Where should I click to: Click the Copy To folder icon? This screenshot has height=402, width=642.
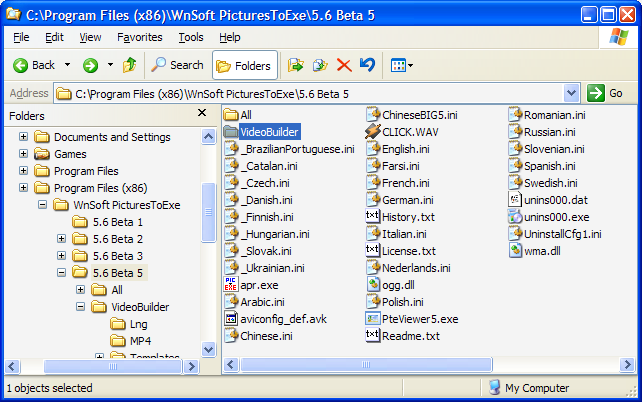(x=320, y=65)
